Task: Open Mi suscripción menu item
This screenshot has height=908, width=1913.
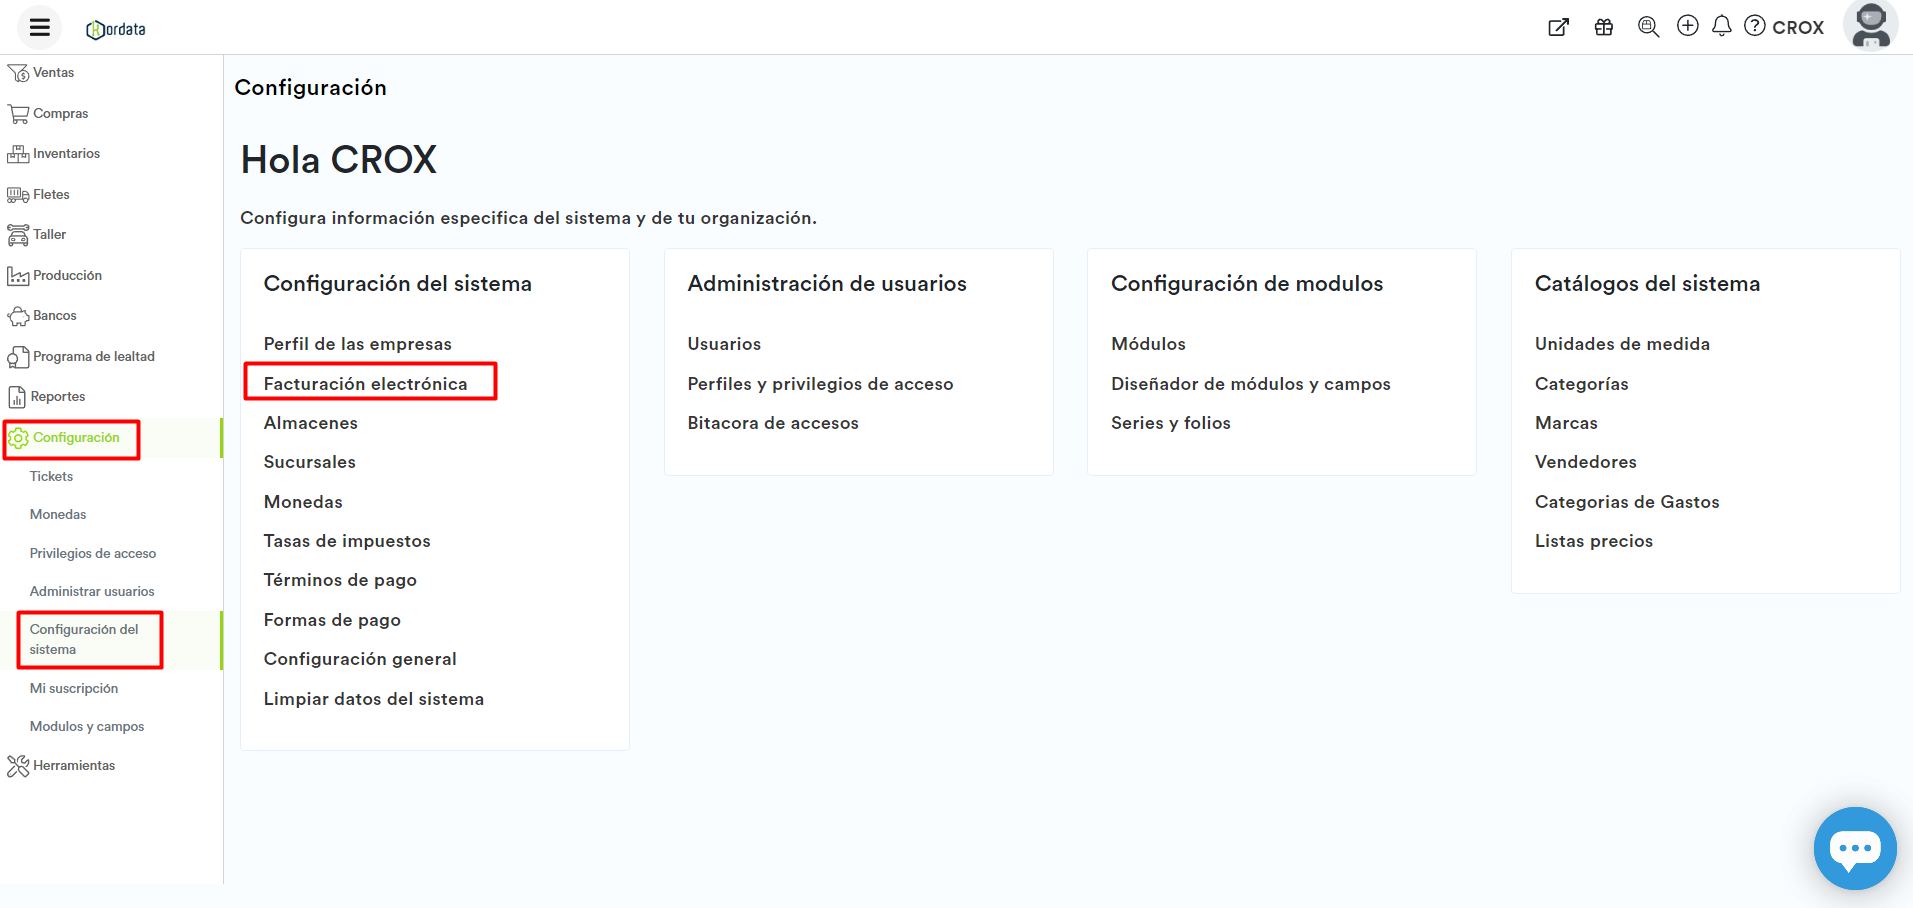Action: [74, 688]
